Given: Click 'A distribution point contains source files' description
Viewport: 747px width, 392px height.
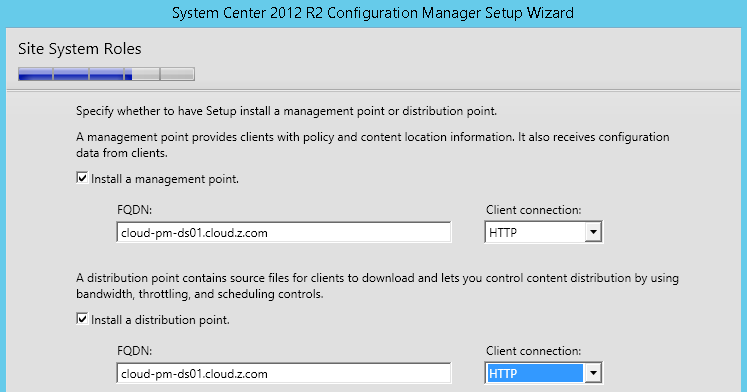Looking at the screenshot, I should [x=377, y=286].
